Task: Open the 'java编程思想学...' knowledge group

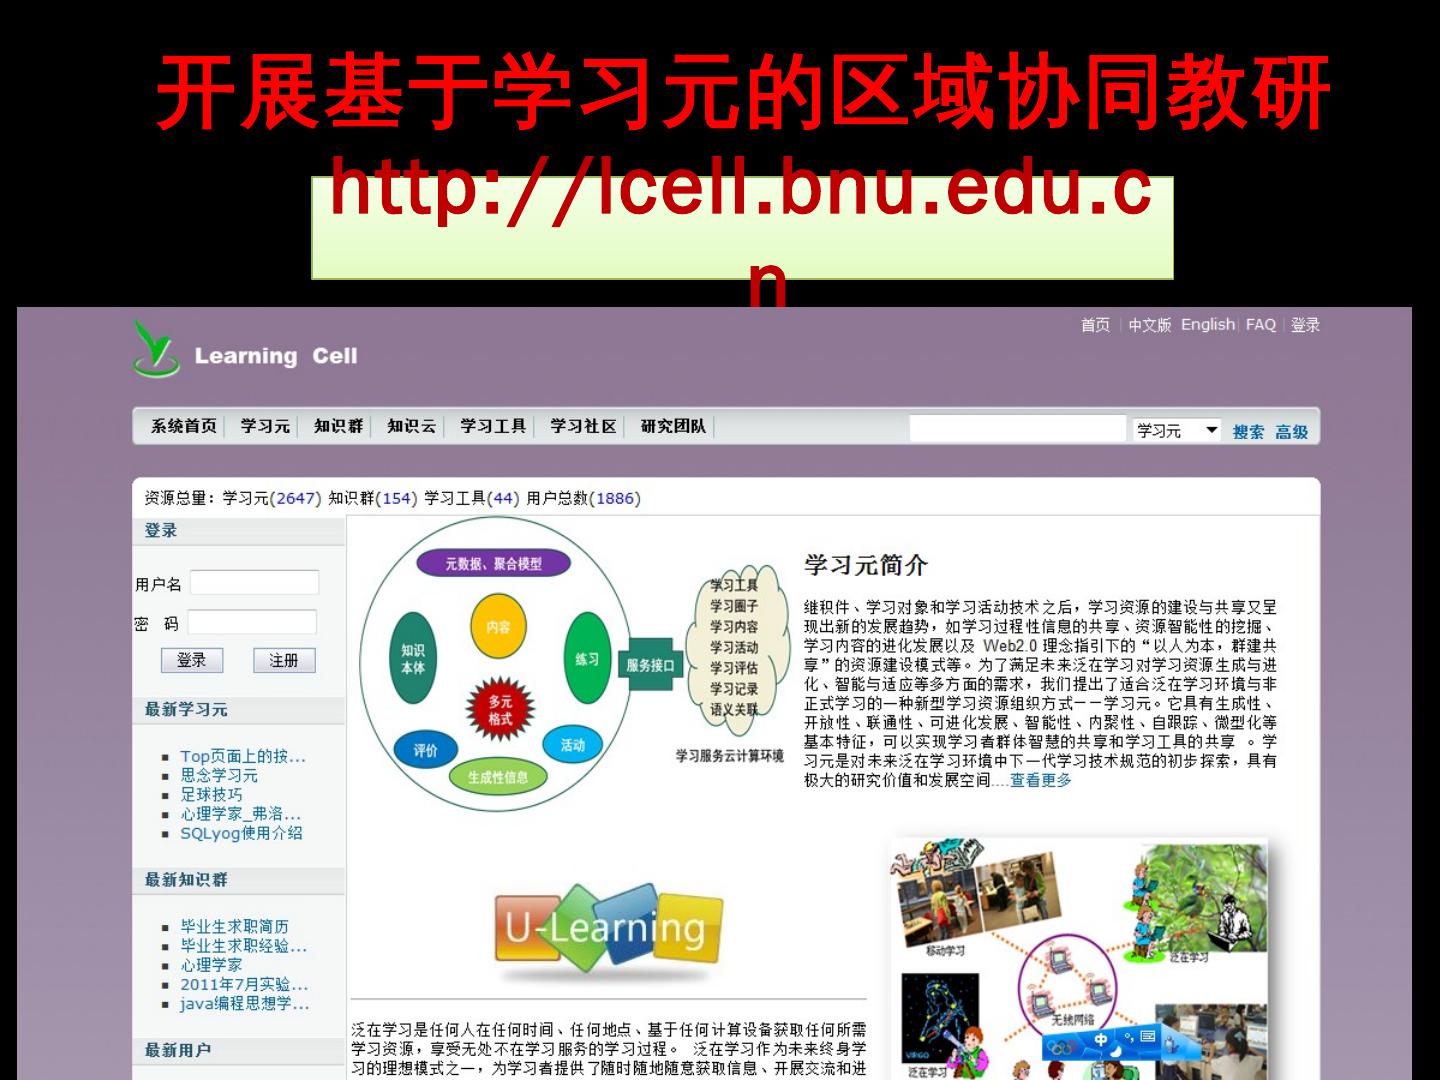Action: click(x=245, y=1004)
